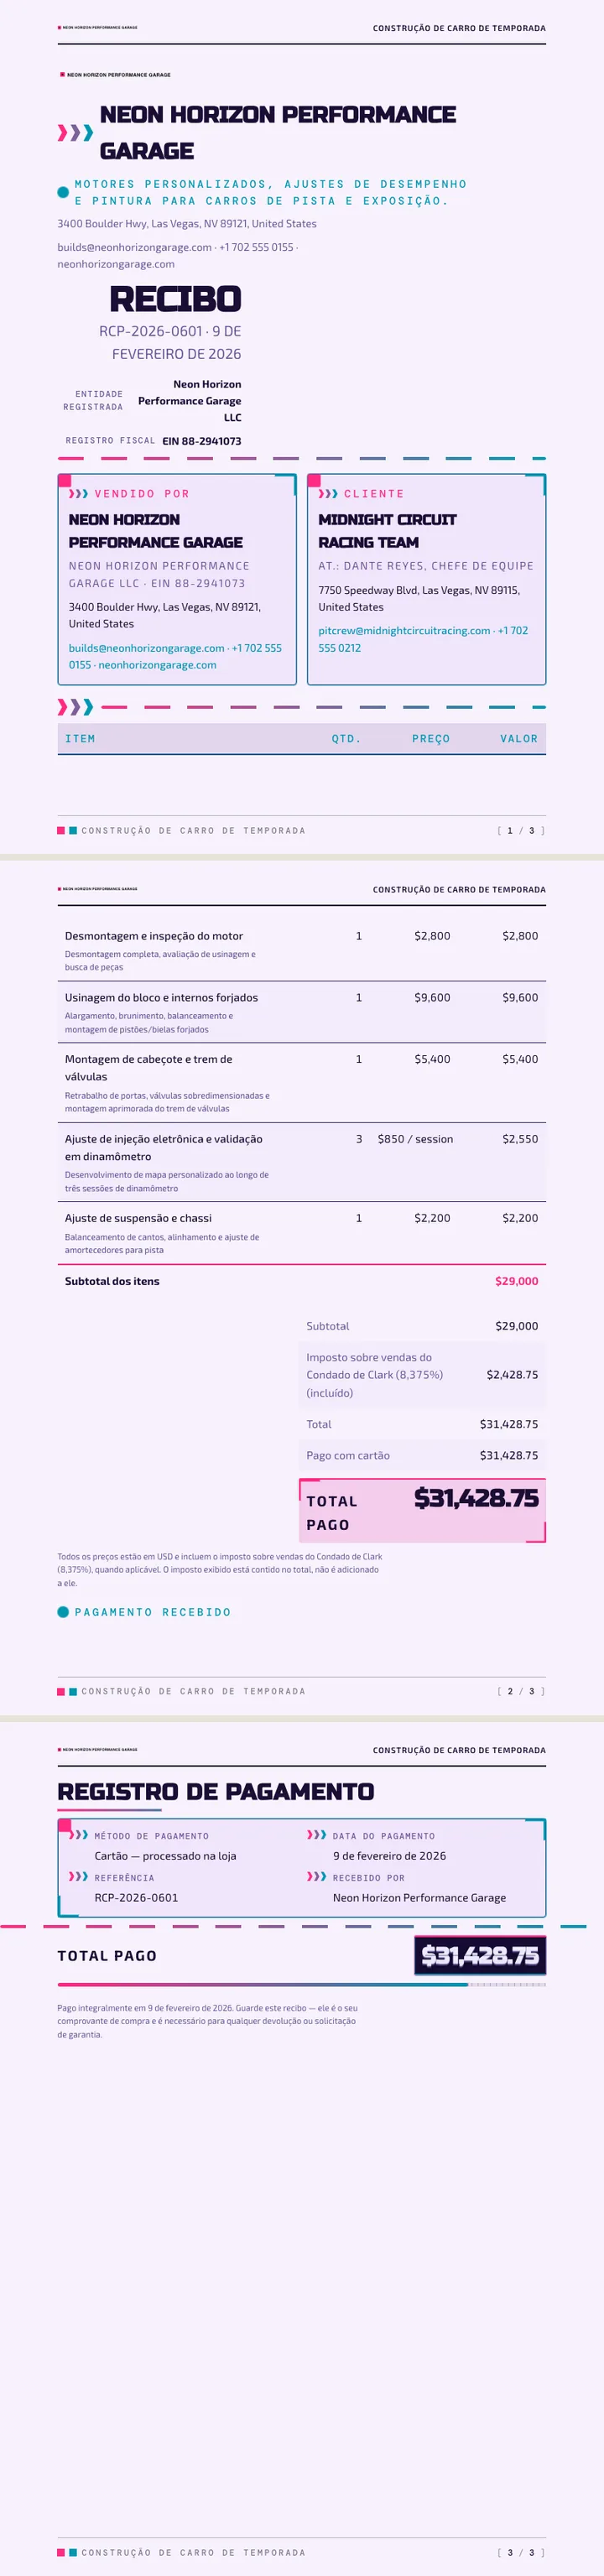Click the page 1 / 3 footer indicator

pyautogui.click(x=521, y=831)
